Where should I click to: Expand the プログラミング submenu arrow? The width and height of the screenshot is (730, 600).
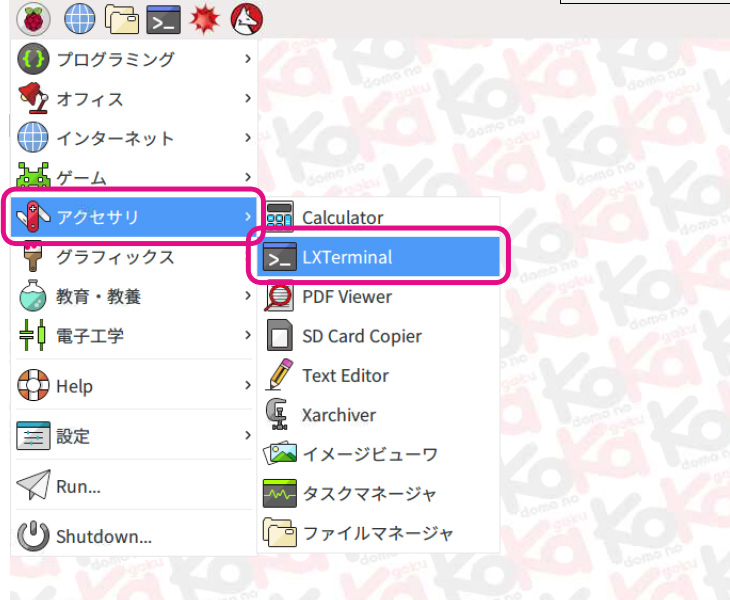click(x=248, y=59)
